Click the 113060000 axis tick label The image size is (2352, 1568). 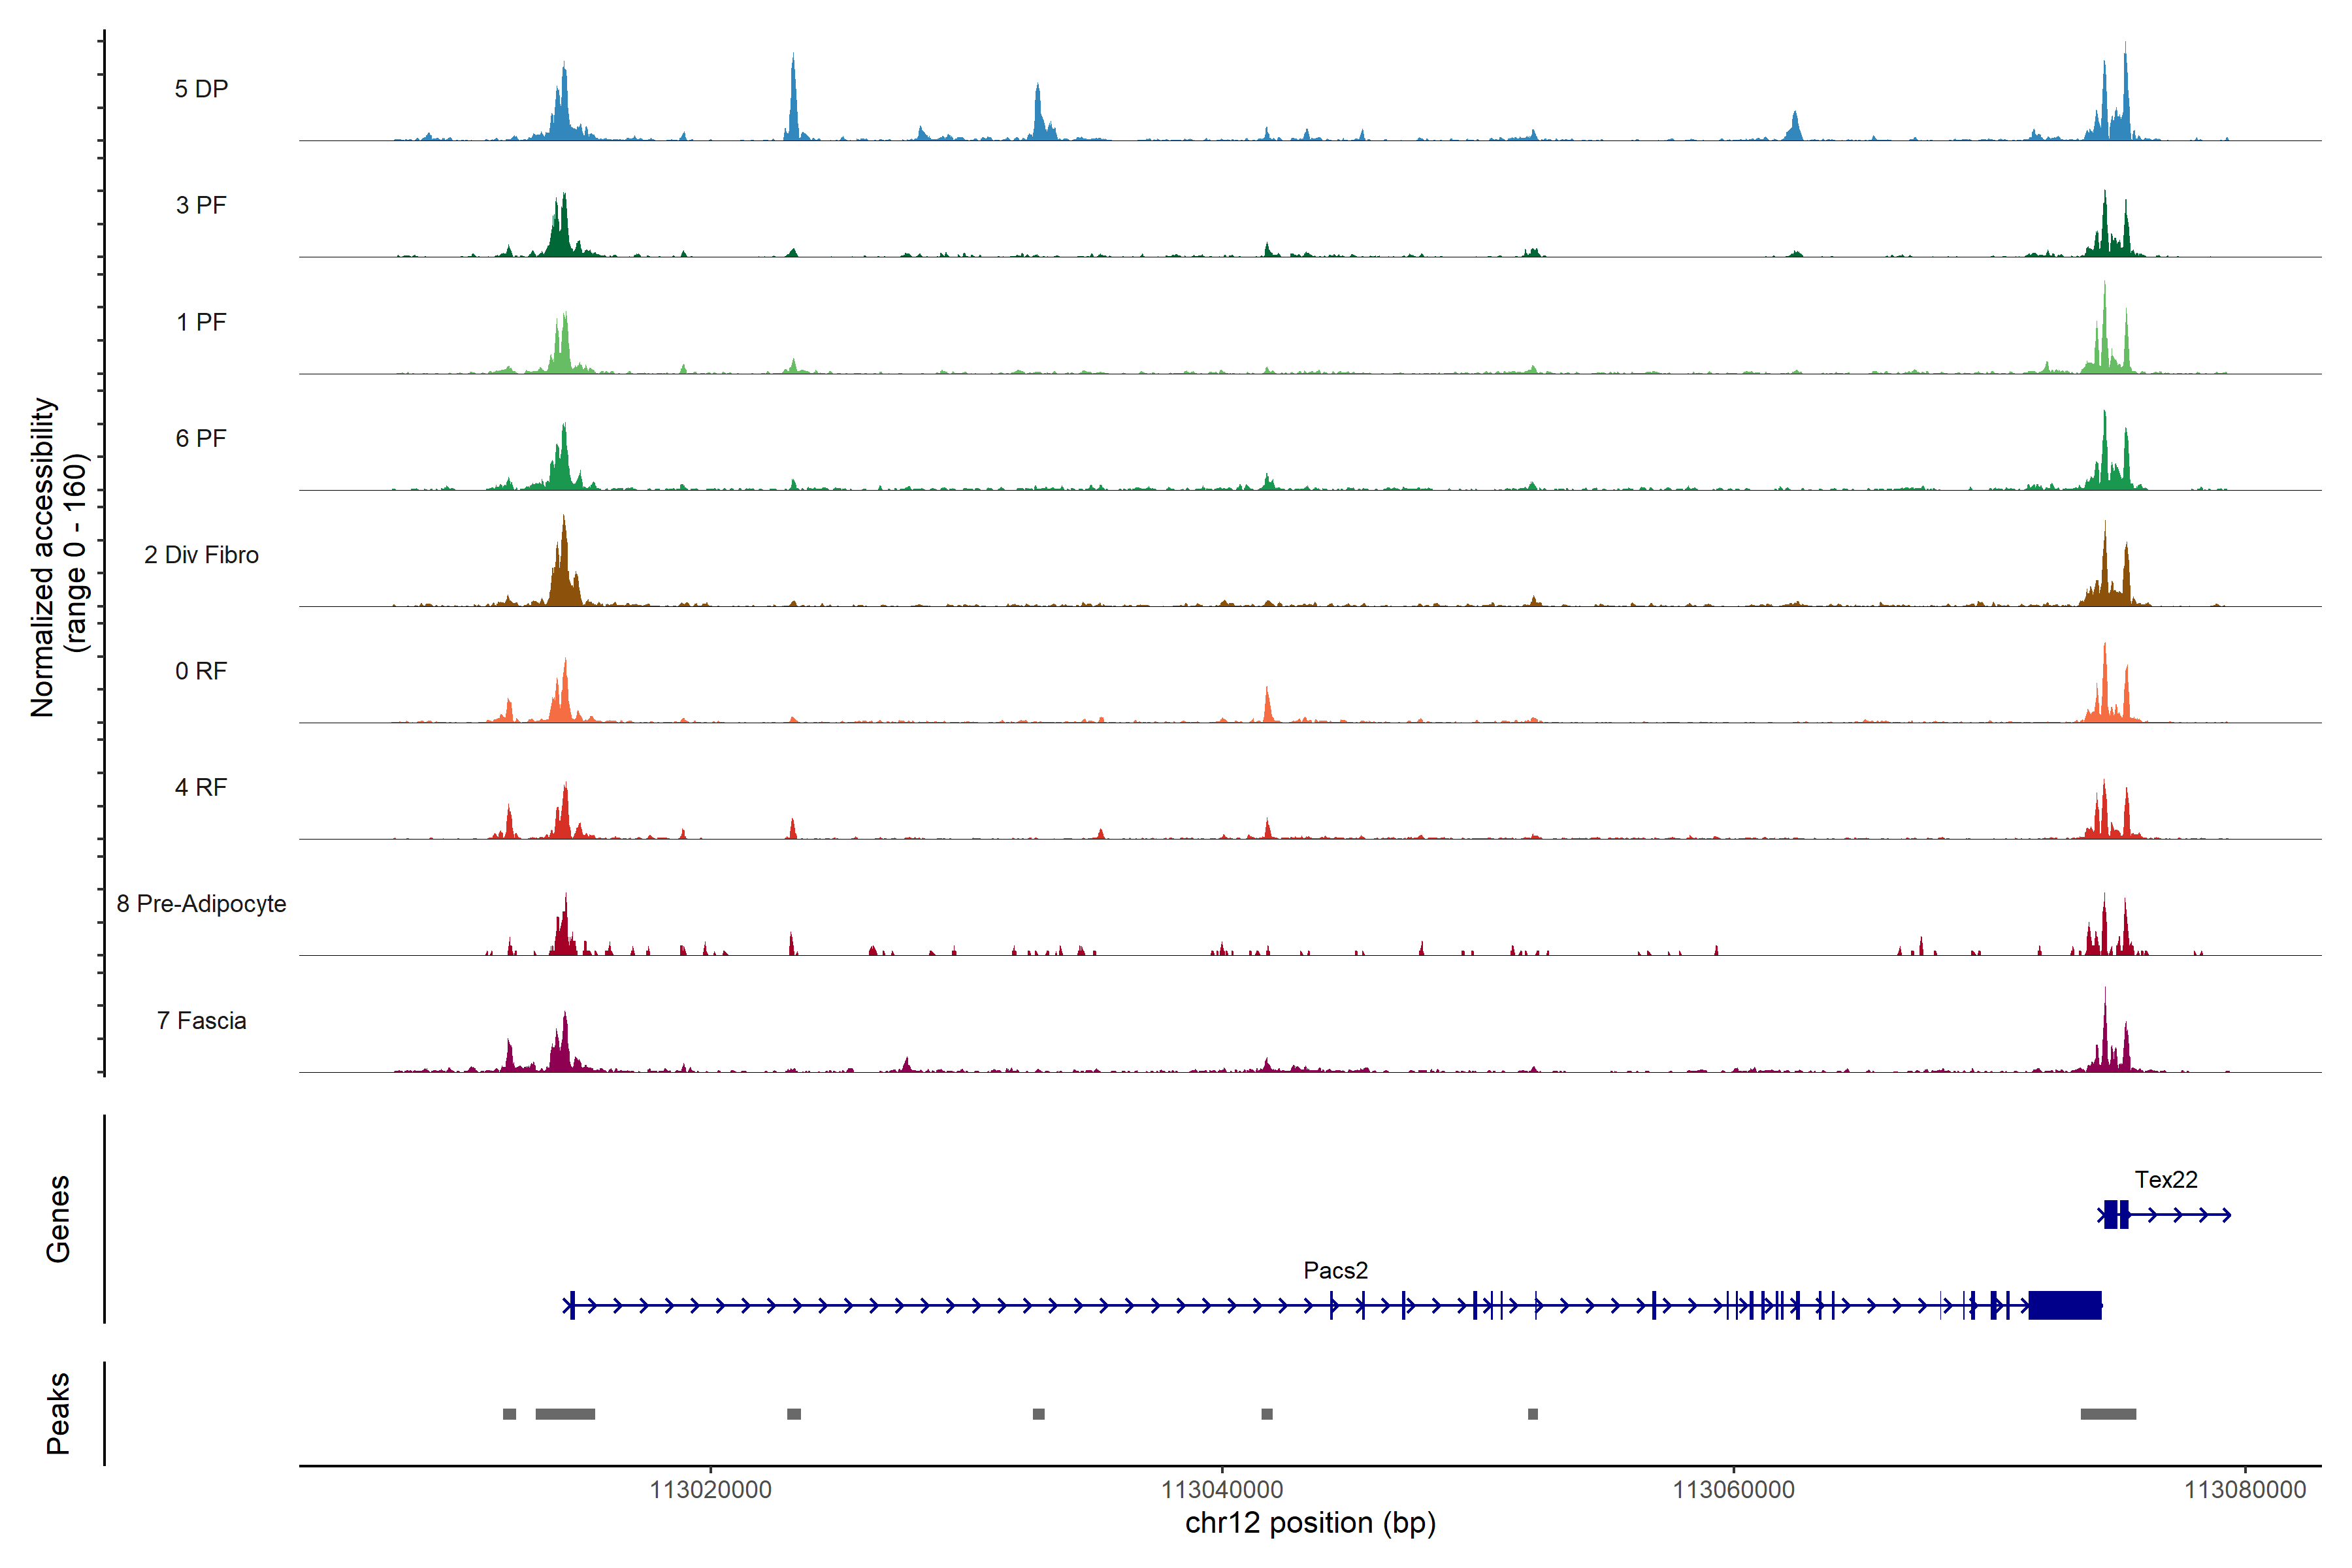1733,1489
